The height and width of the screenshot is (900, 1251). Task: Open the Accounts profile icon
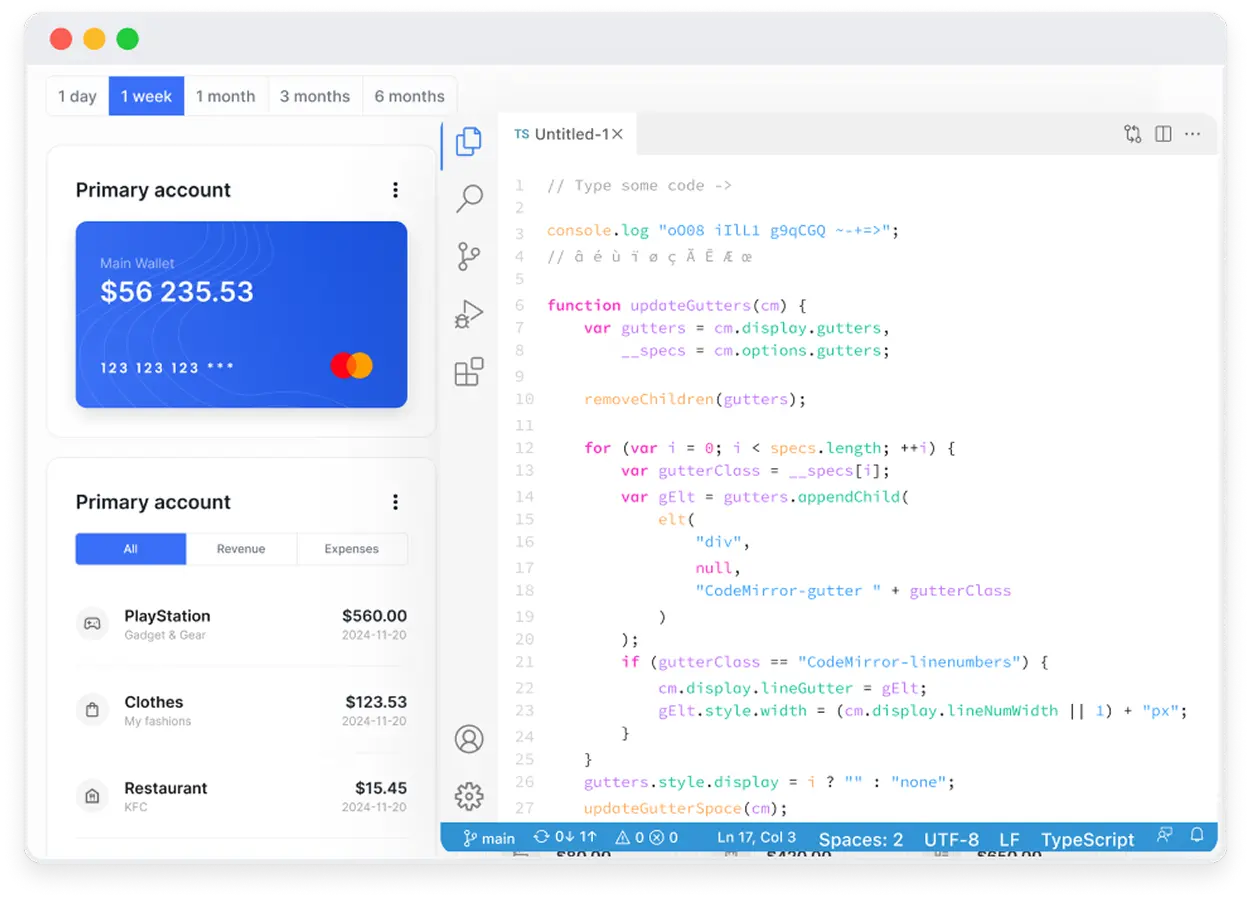[469, 739]
